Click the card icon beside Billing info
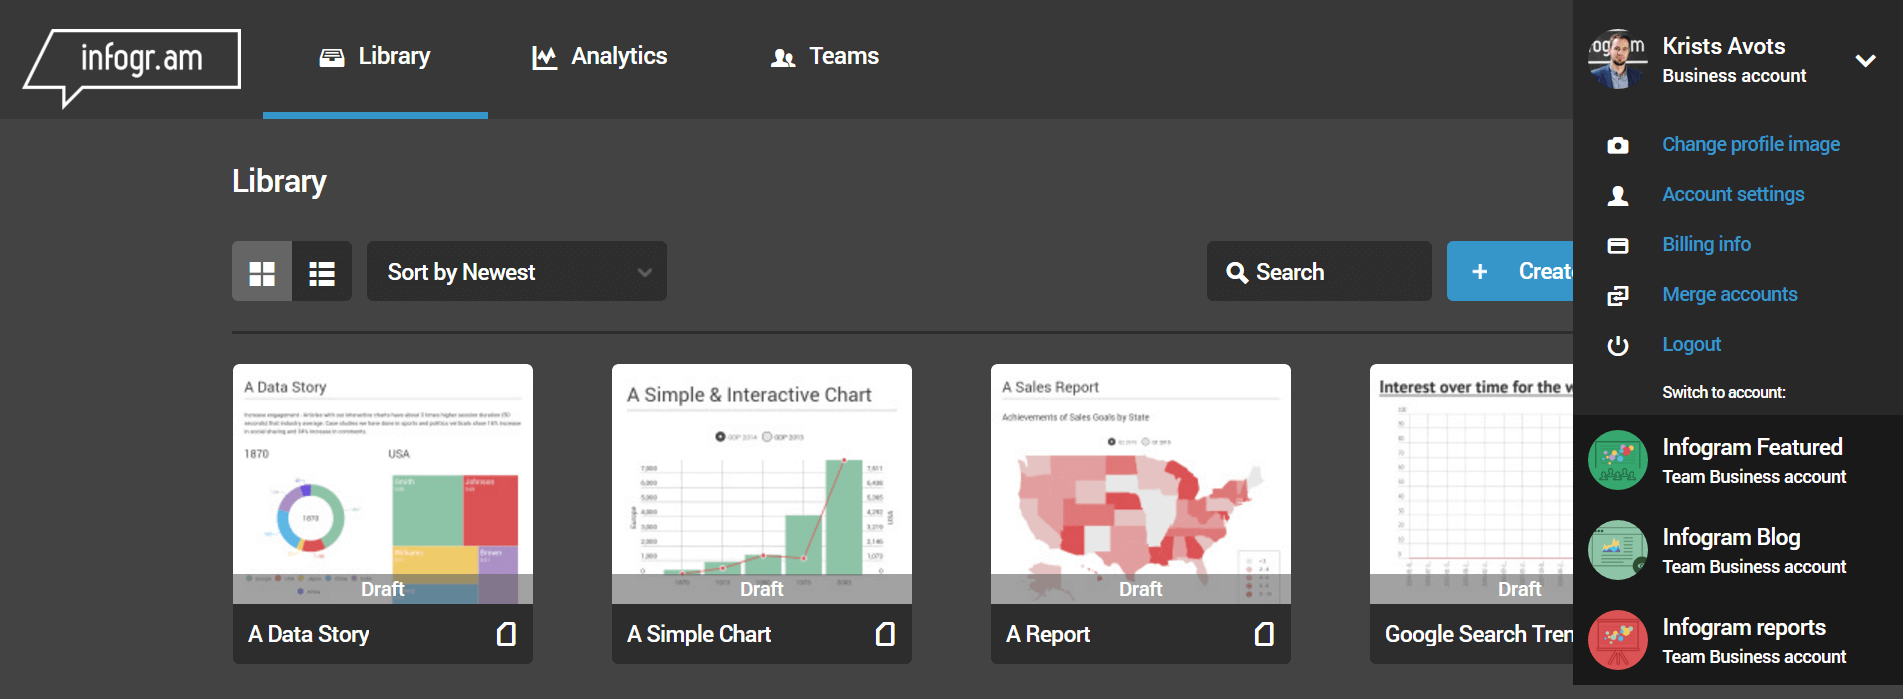1903x699 pixels. [x=1618, y=246]
